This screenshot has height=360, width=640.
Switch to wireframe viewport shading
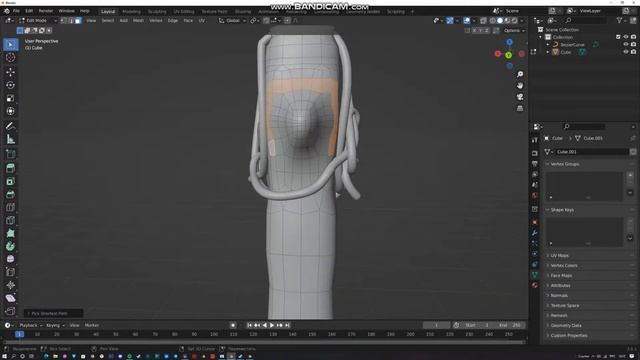[493, 20]
